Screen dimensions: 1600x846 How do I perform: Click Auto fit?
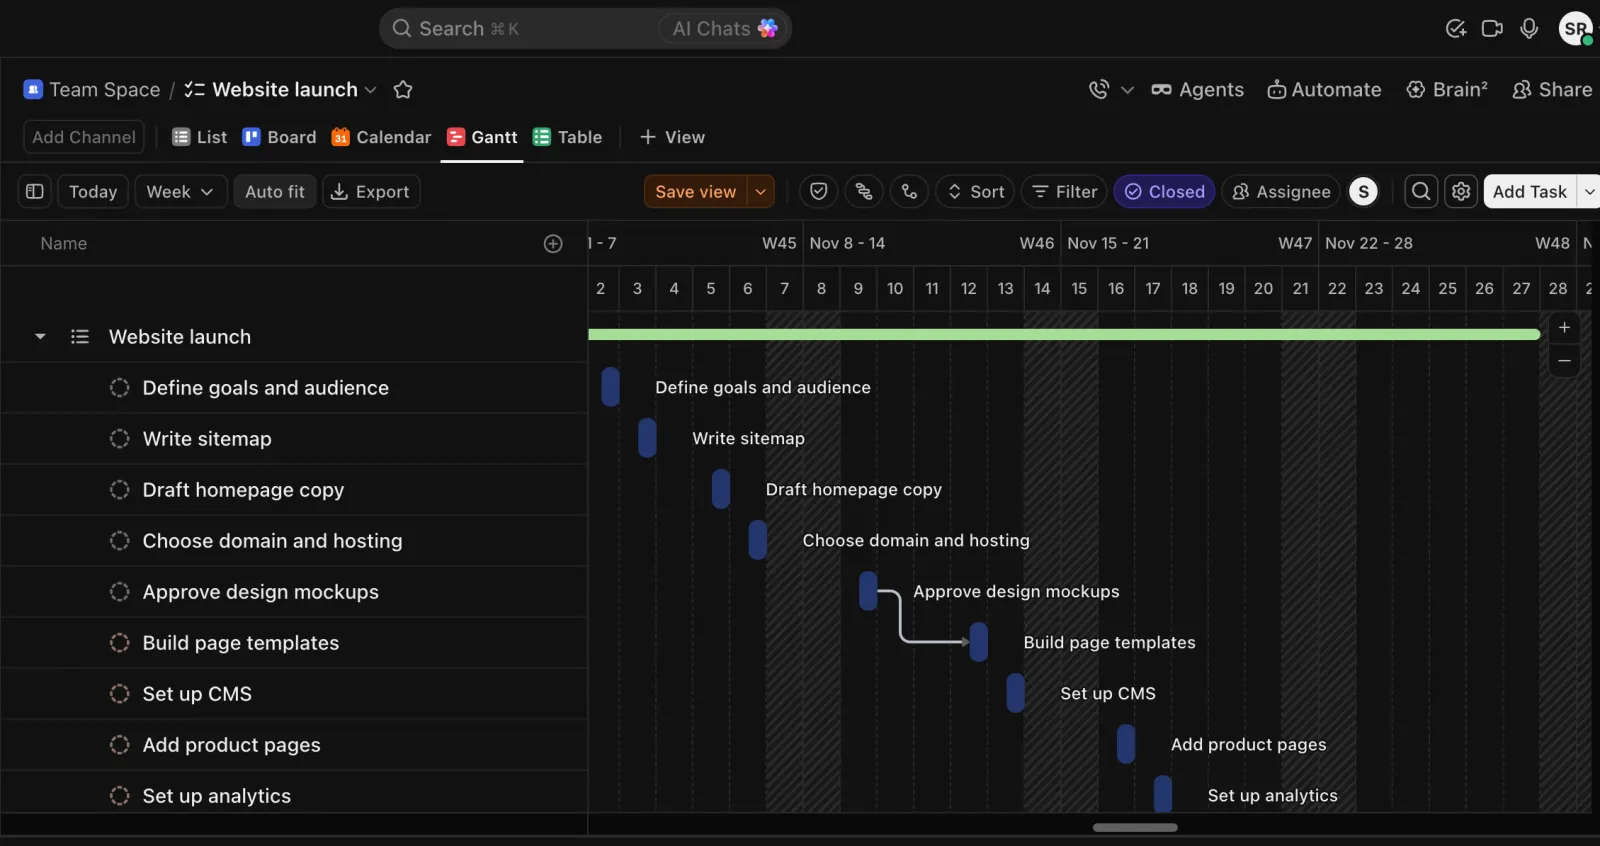point(275,191)
